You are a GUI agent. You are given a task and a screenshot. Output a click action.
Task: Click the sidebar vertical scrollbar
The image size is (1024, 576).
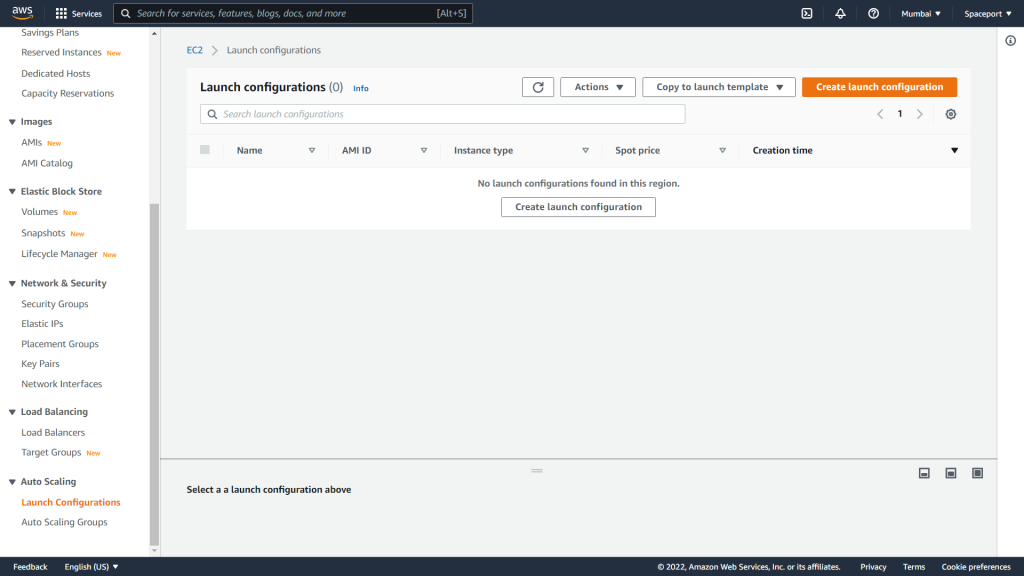[x=154, y=374]
